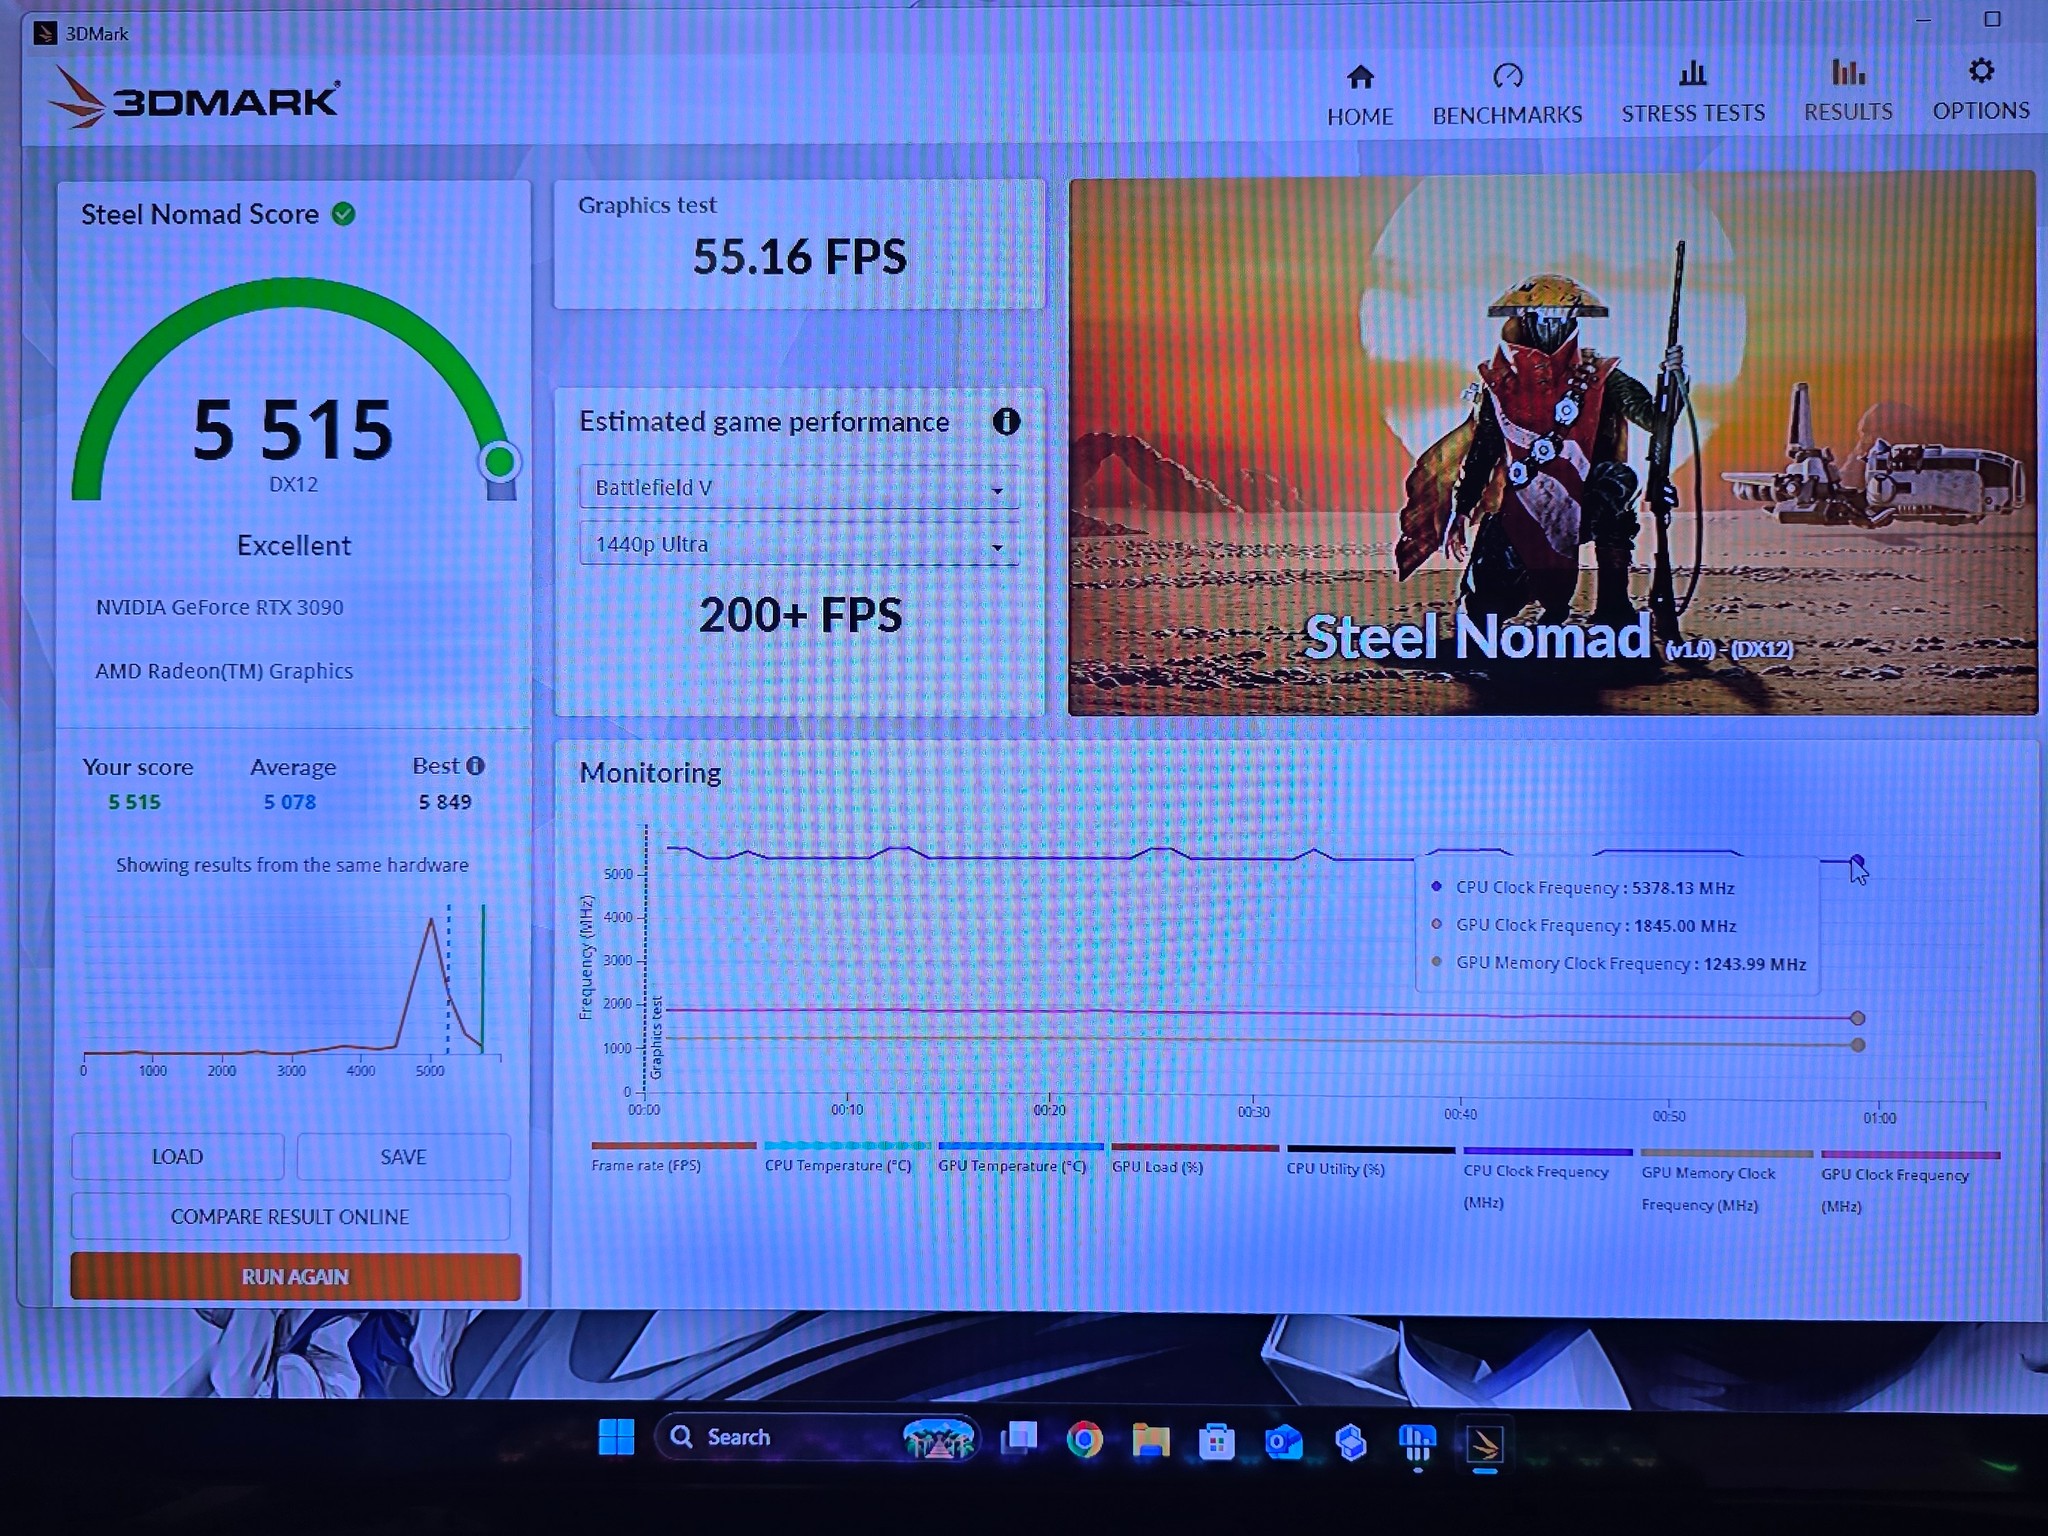Click the Monitoring panel heading
Viewport: 2048px width, 1536px height.
[650, 773]
